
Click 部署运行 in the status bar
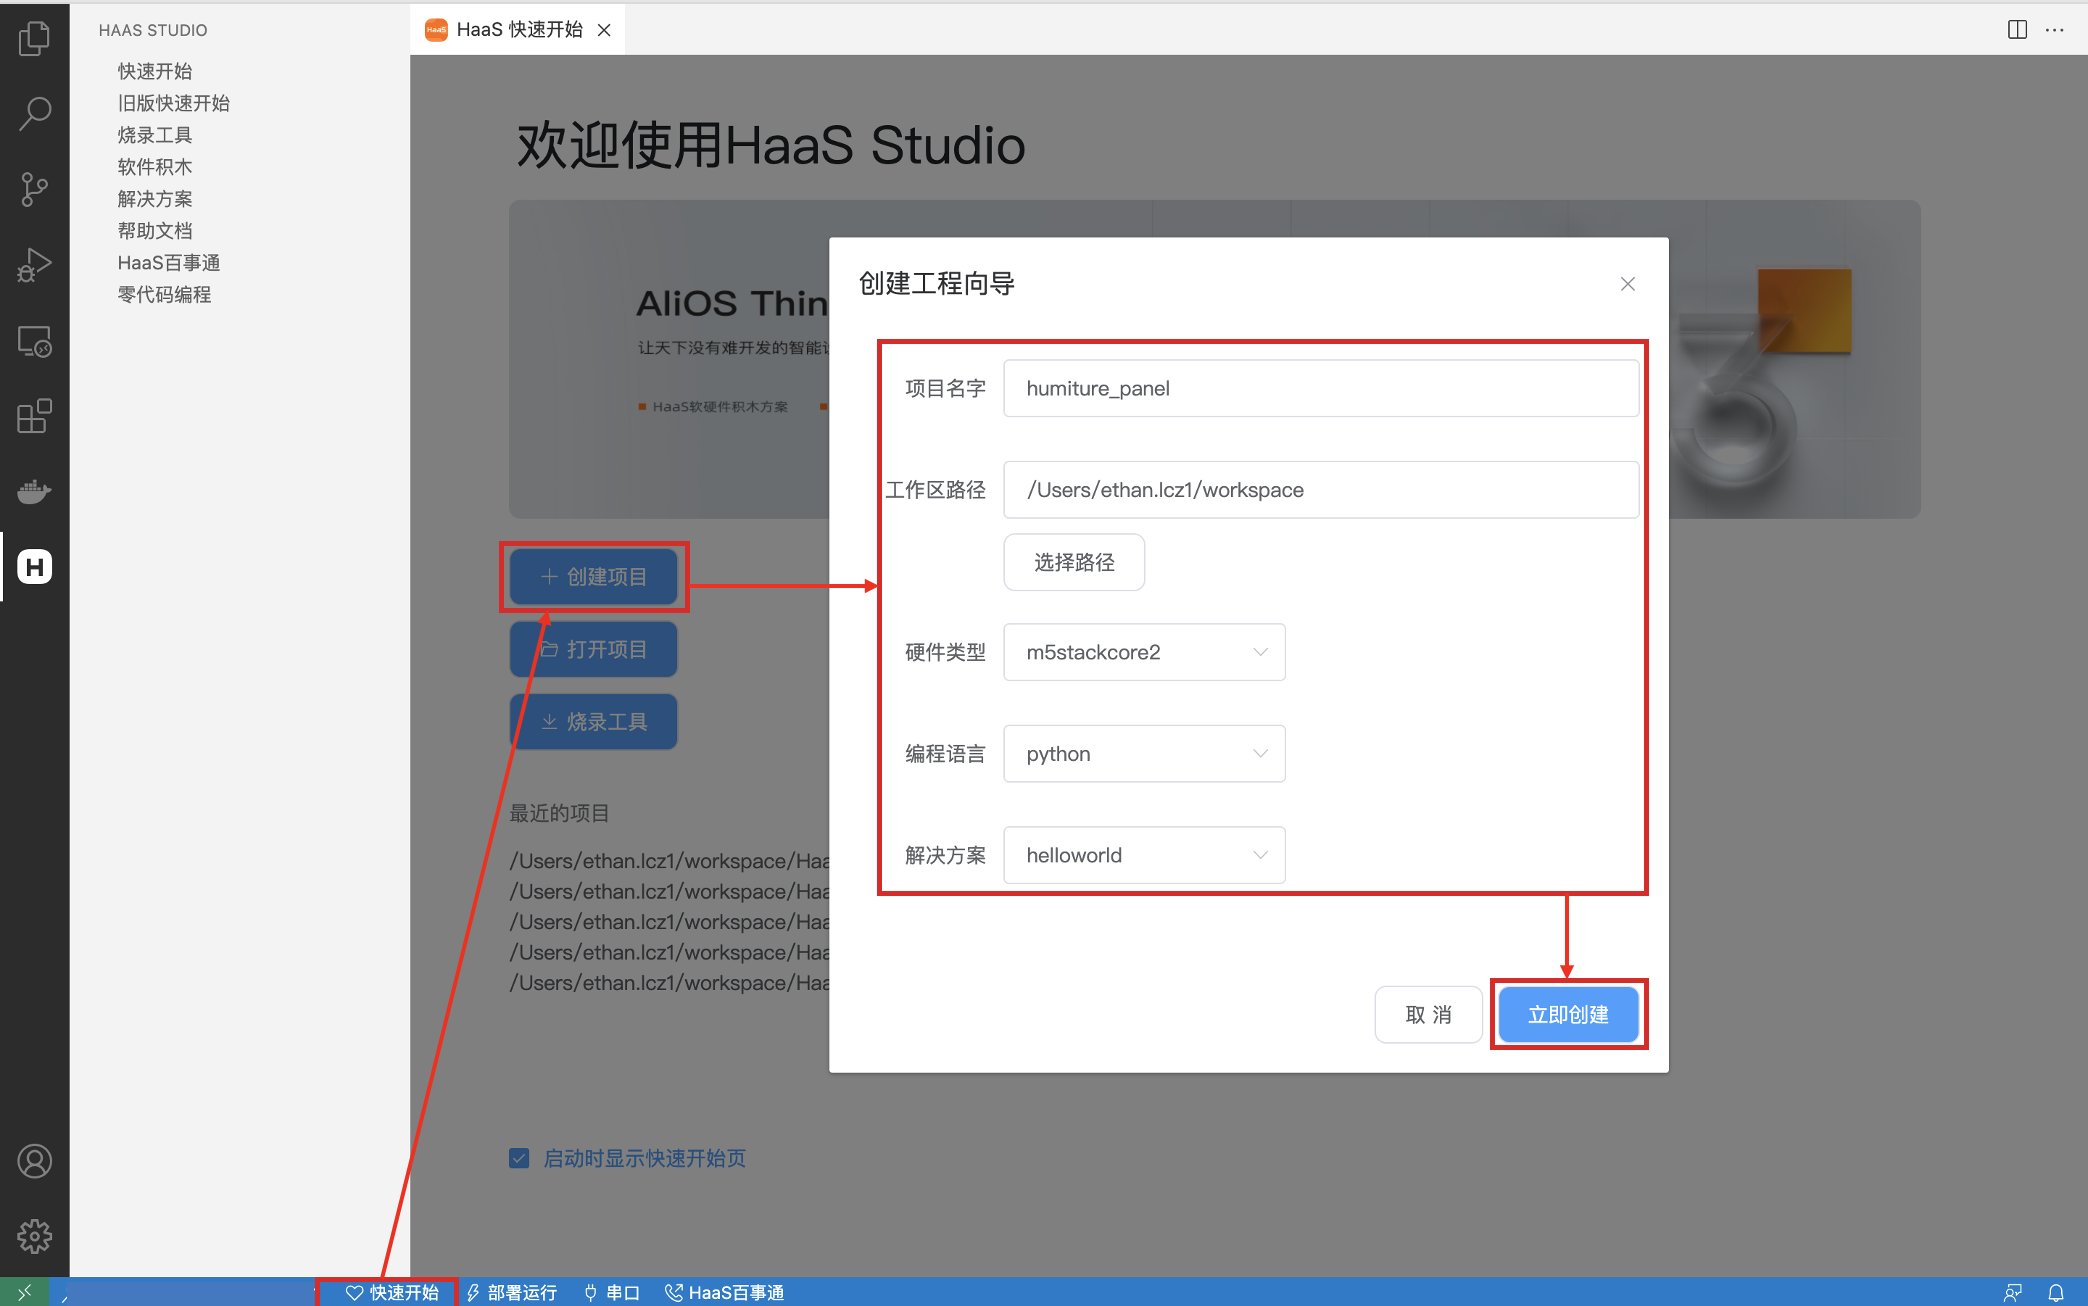click(x=512, y=1292)
